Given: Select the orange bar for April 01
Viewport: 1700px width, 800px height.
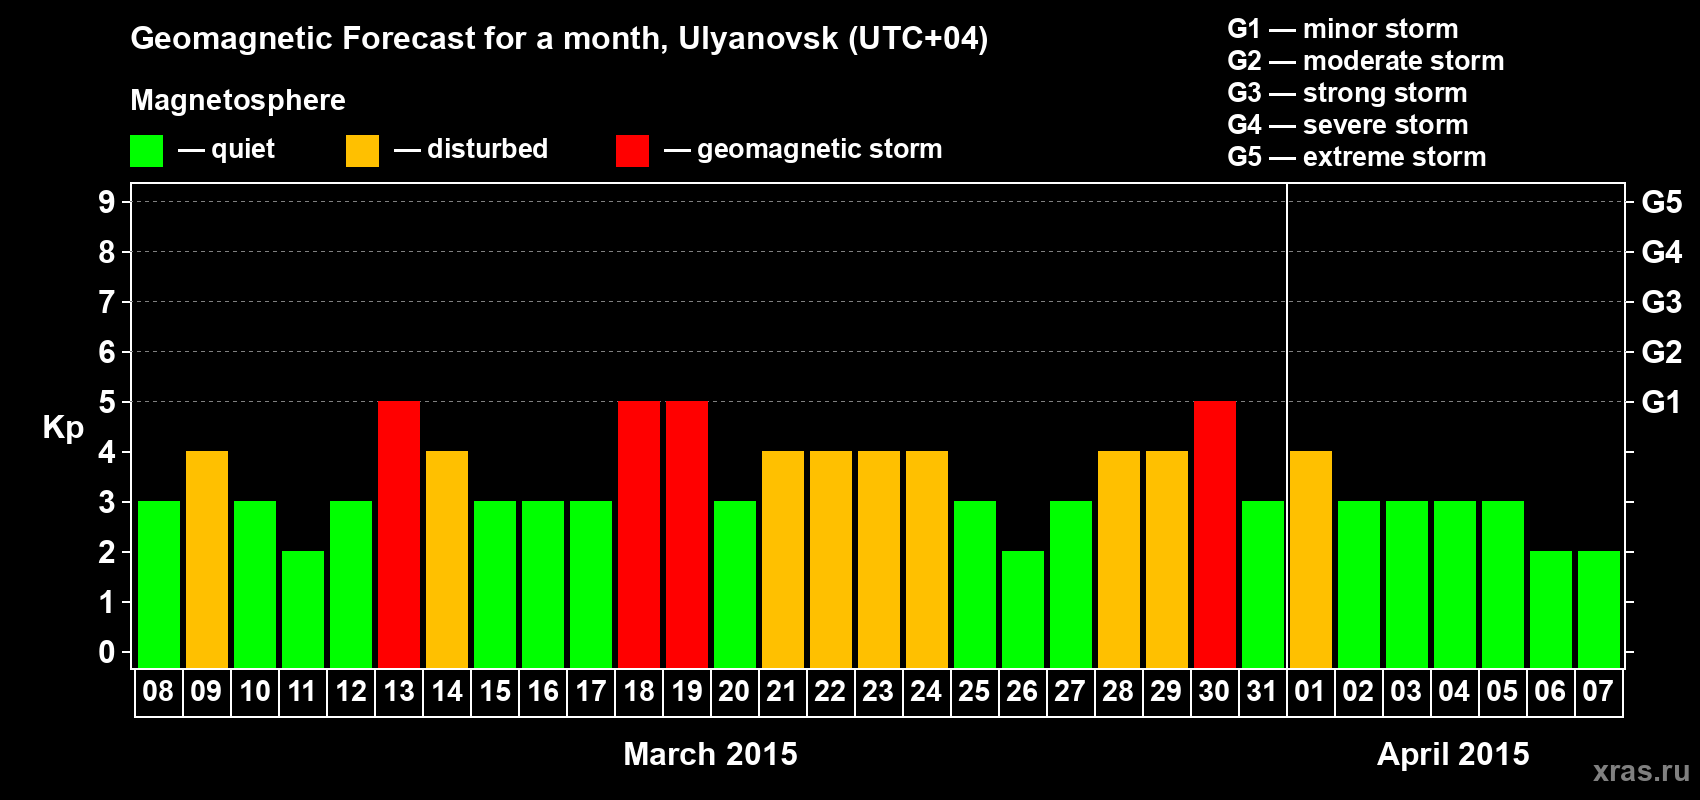Looking at the screenshot, I should pos(1311,559).
